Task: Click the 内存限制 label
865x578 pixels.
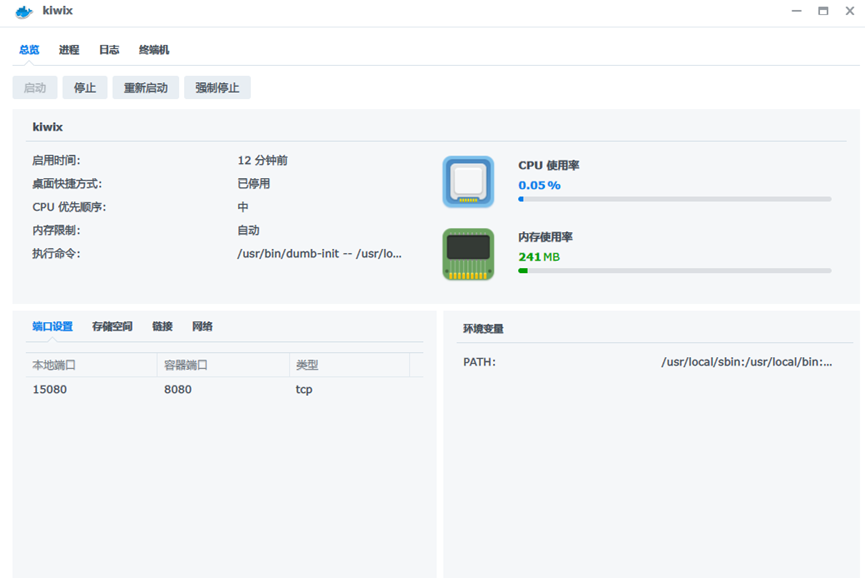Action: coord(56,231)
